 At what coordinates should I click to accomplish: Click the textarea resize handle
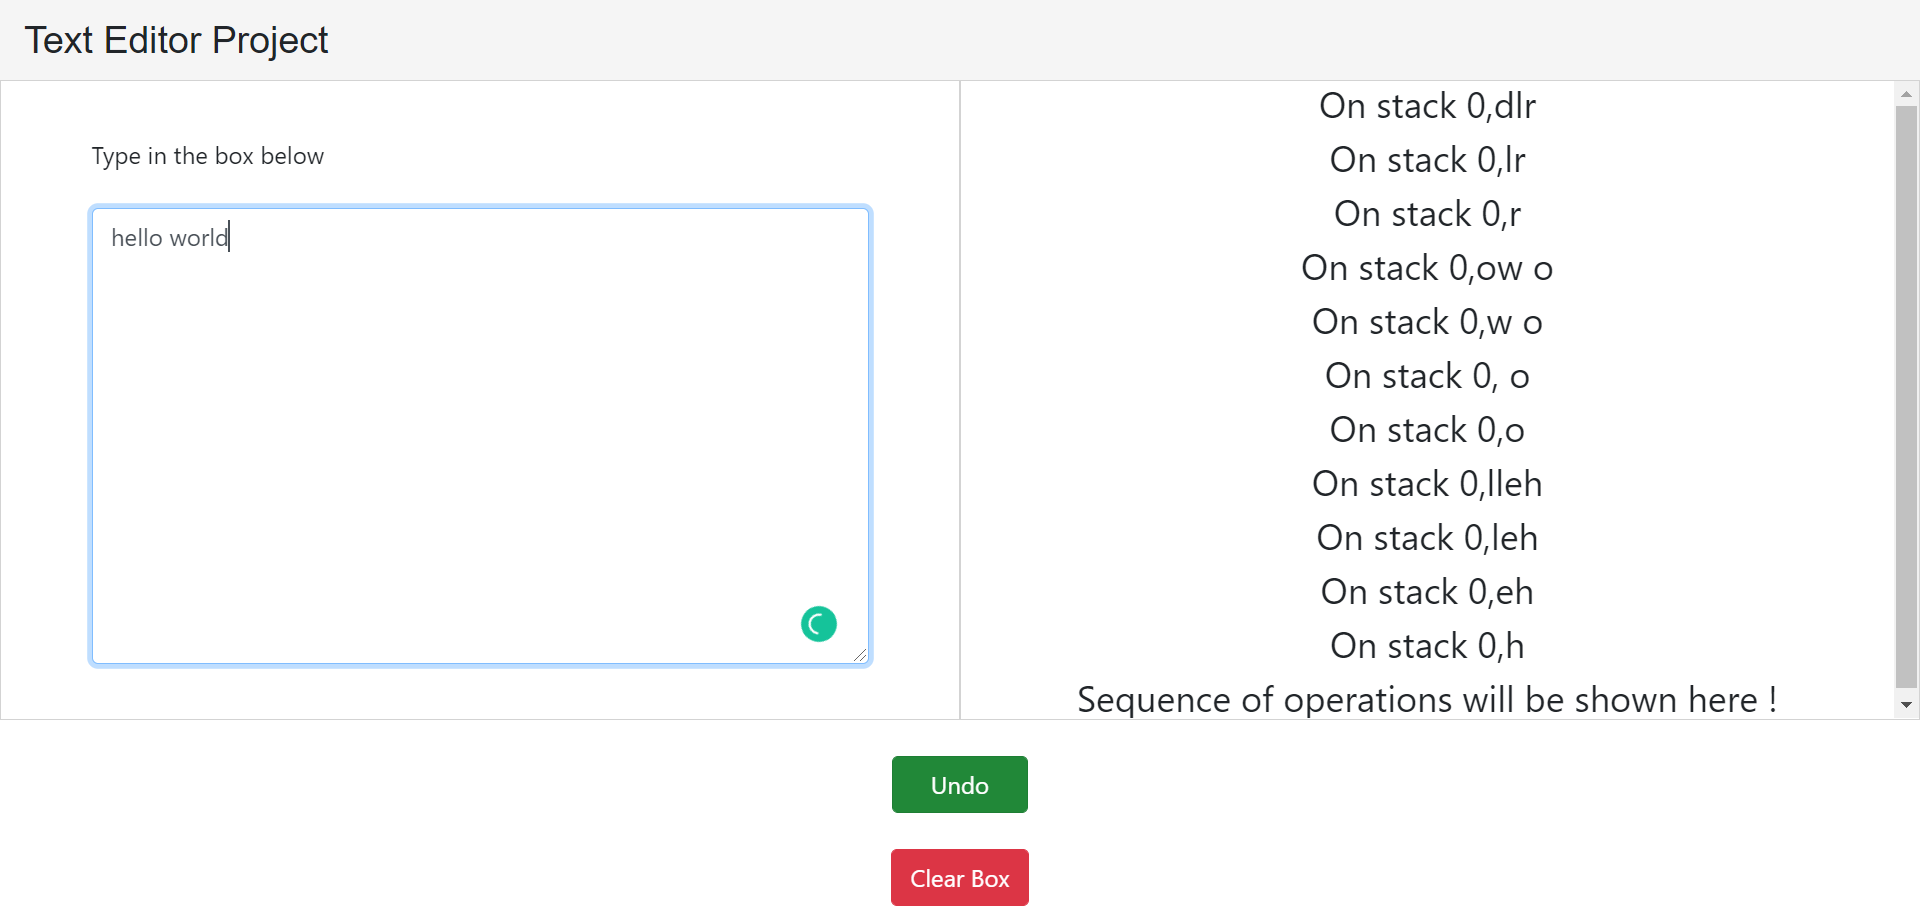tap(861, 655)
